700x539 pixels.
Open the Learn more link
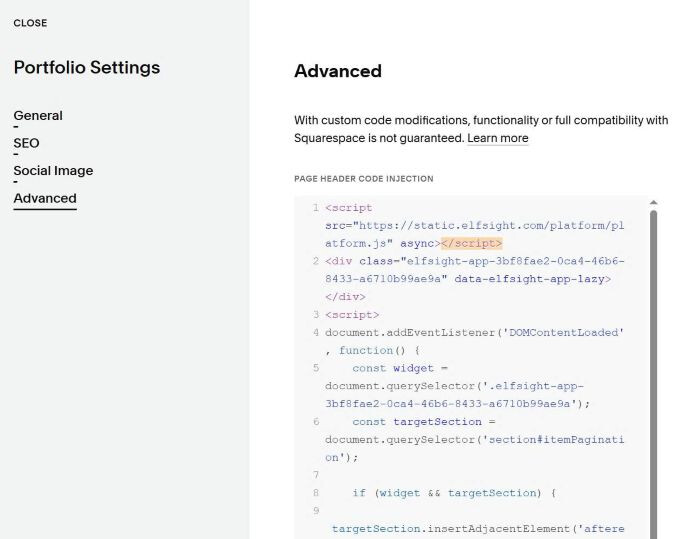tap(497, 138)
